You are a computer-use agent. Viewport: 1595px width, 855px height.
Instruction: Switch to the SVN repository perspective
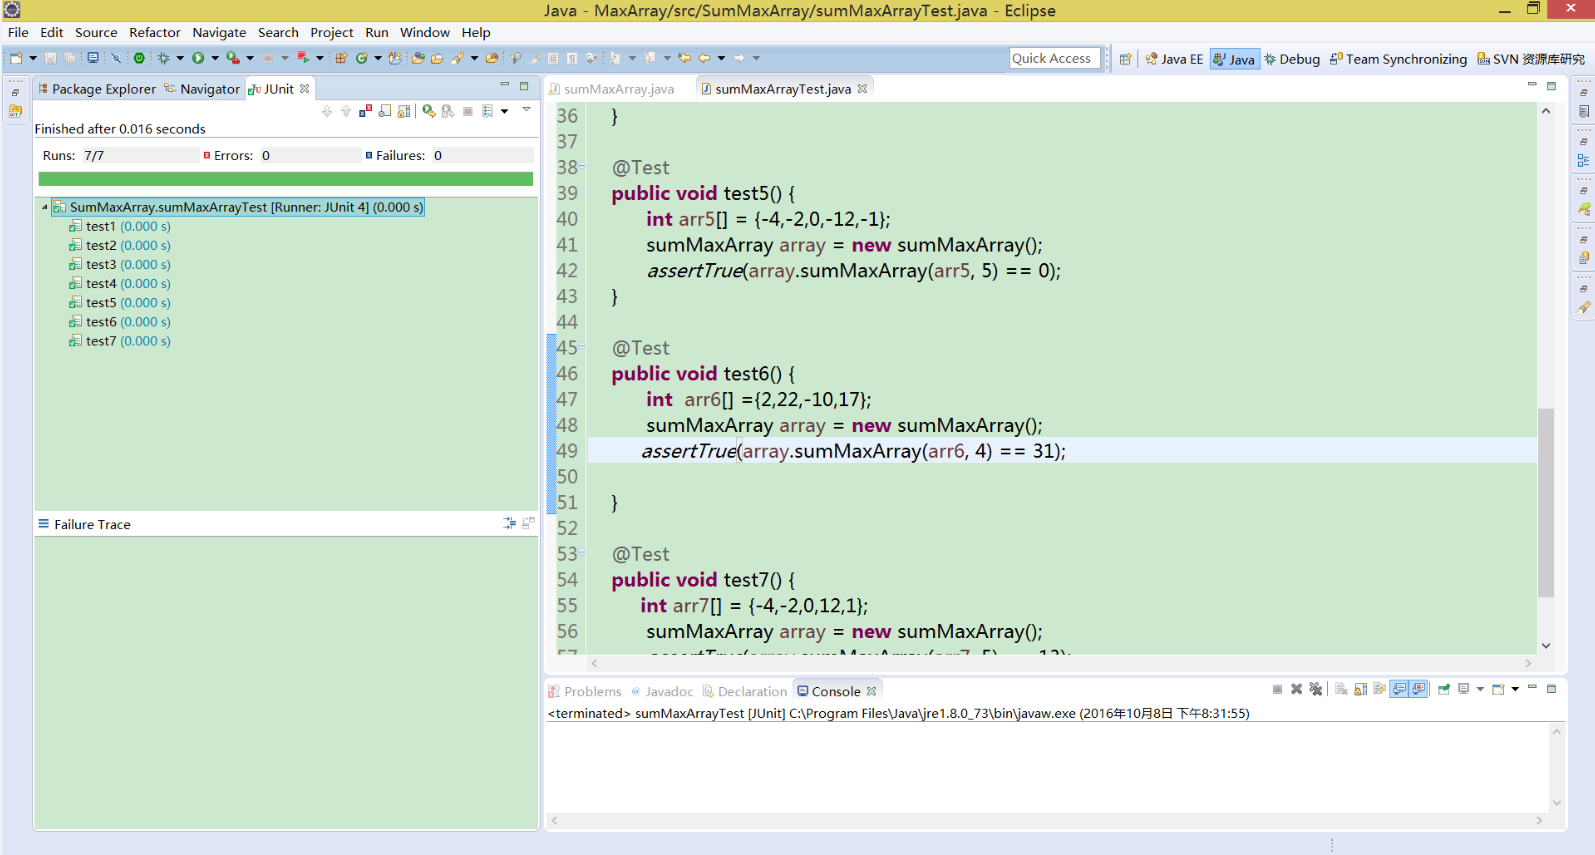tap(1531, 59)
